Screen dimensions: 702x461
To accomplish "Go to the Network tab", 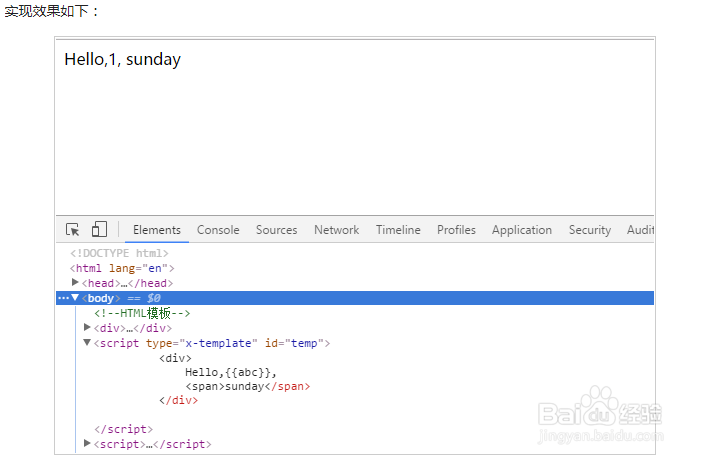I will tap(336, 230).
